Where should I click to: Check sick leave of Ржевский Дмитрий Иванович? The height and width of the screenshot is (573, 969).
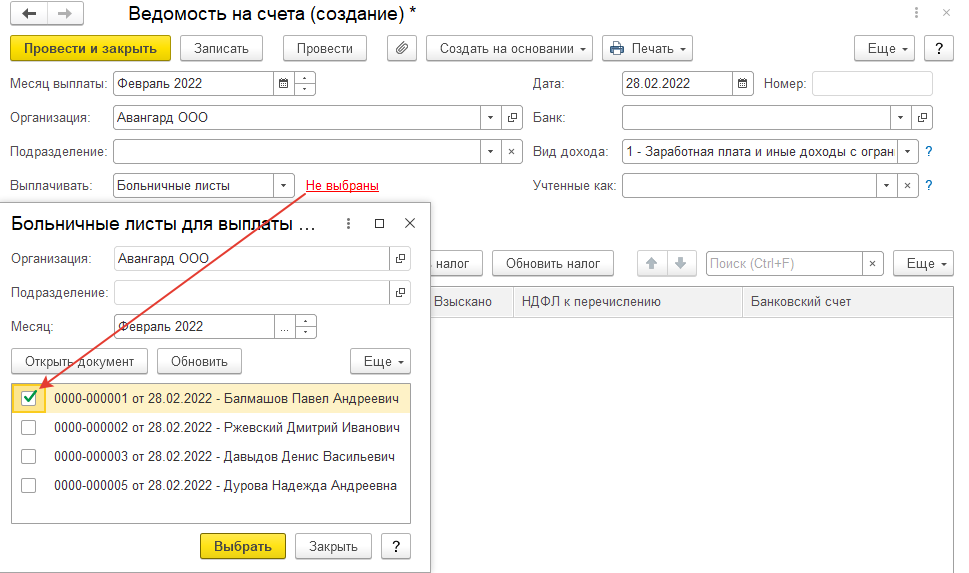(x=28, y=427)
